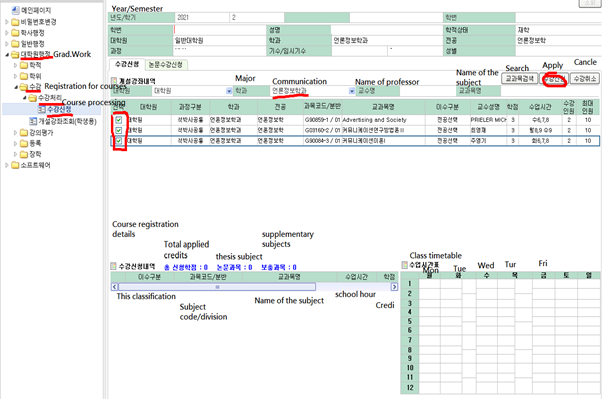Collapse the Grad.Work tree node
Screen dimensions: 602x399
pos(7,55)
